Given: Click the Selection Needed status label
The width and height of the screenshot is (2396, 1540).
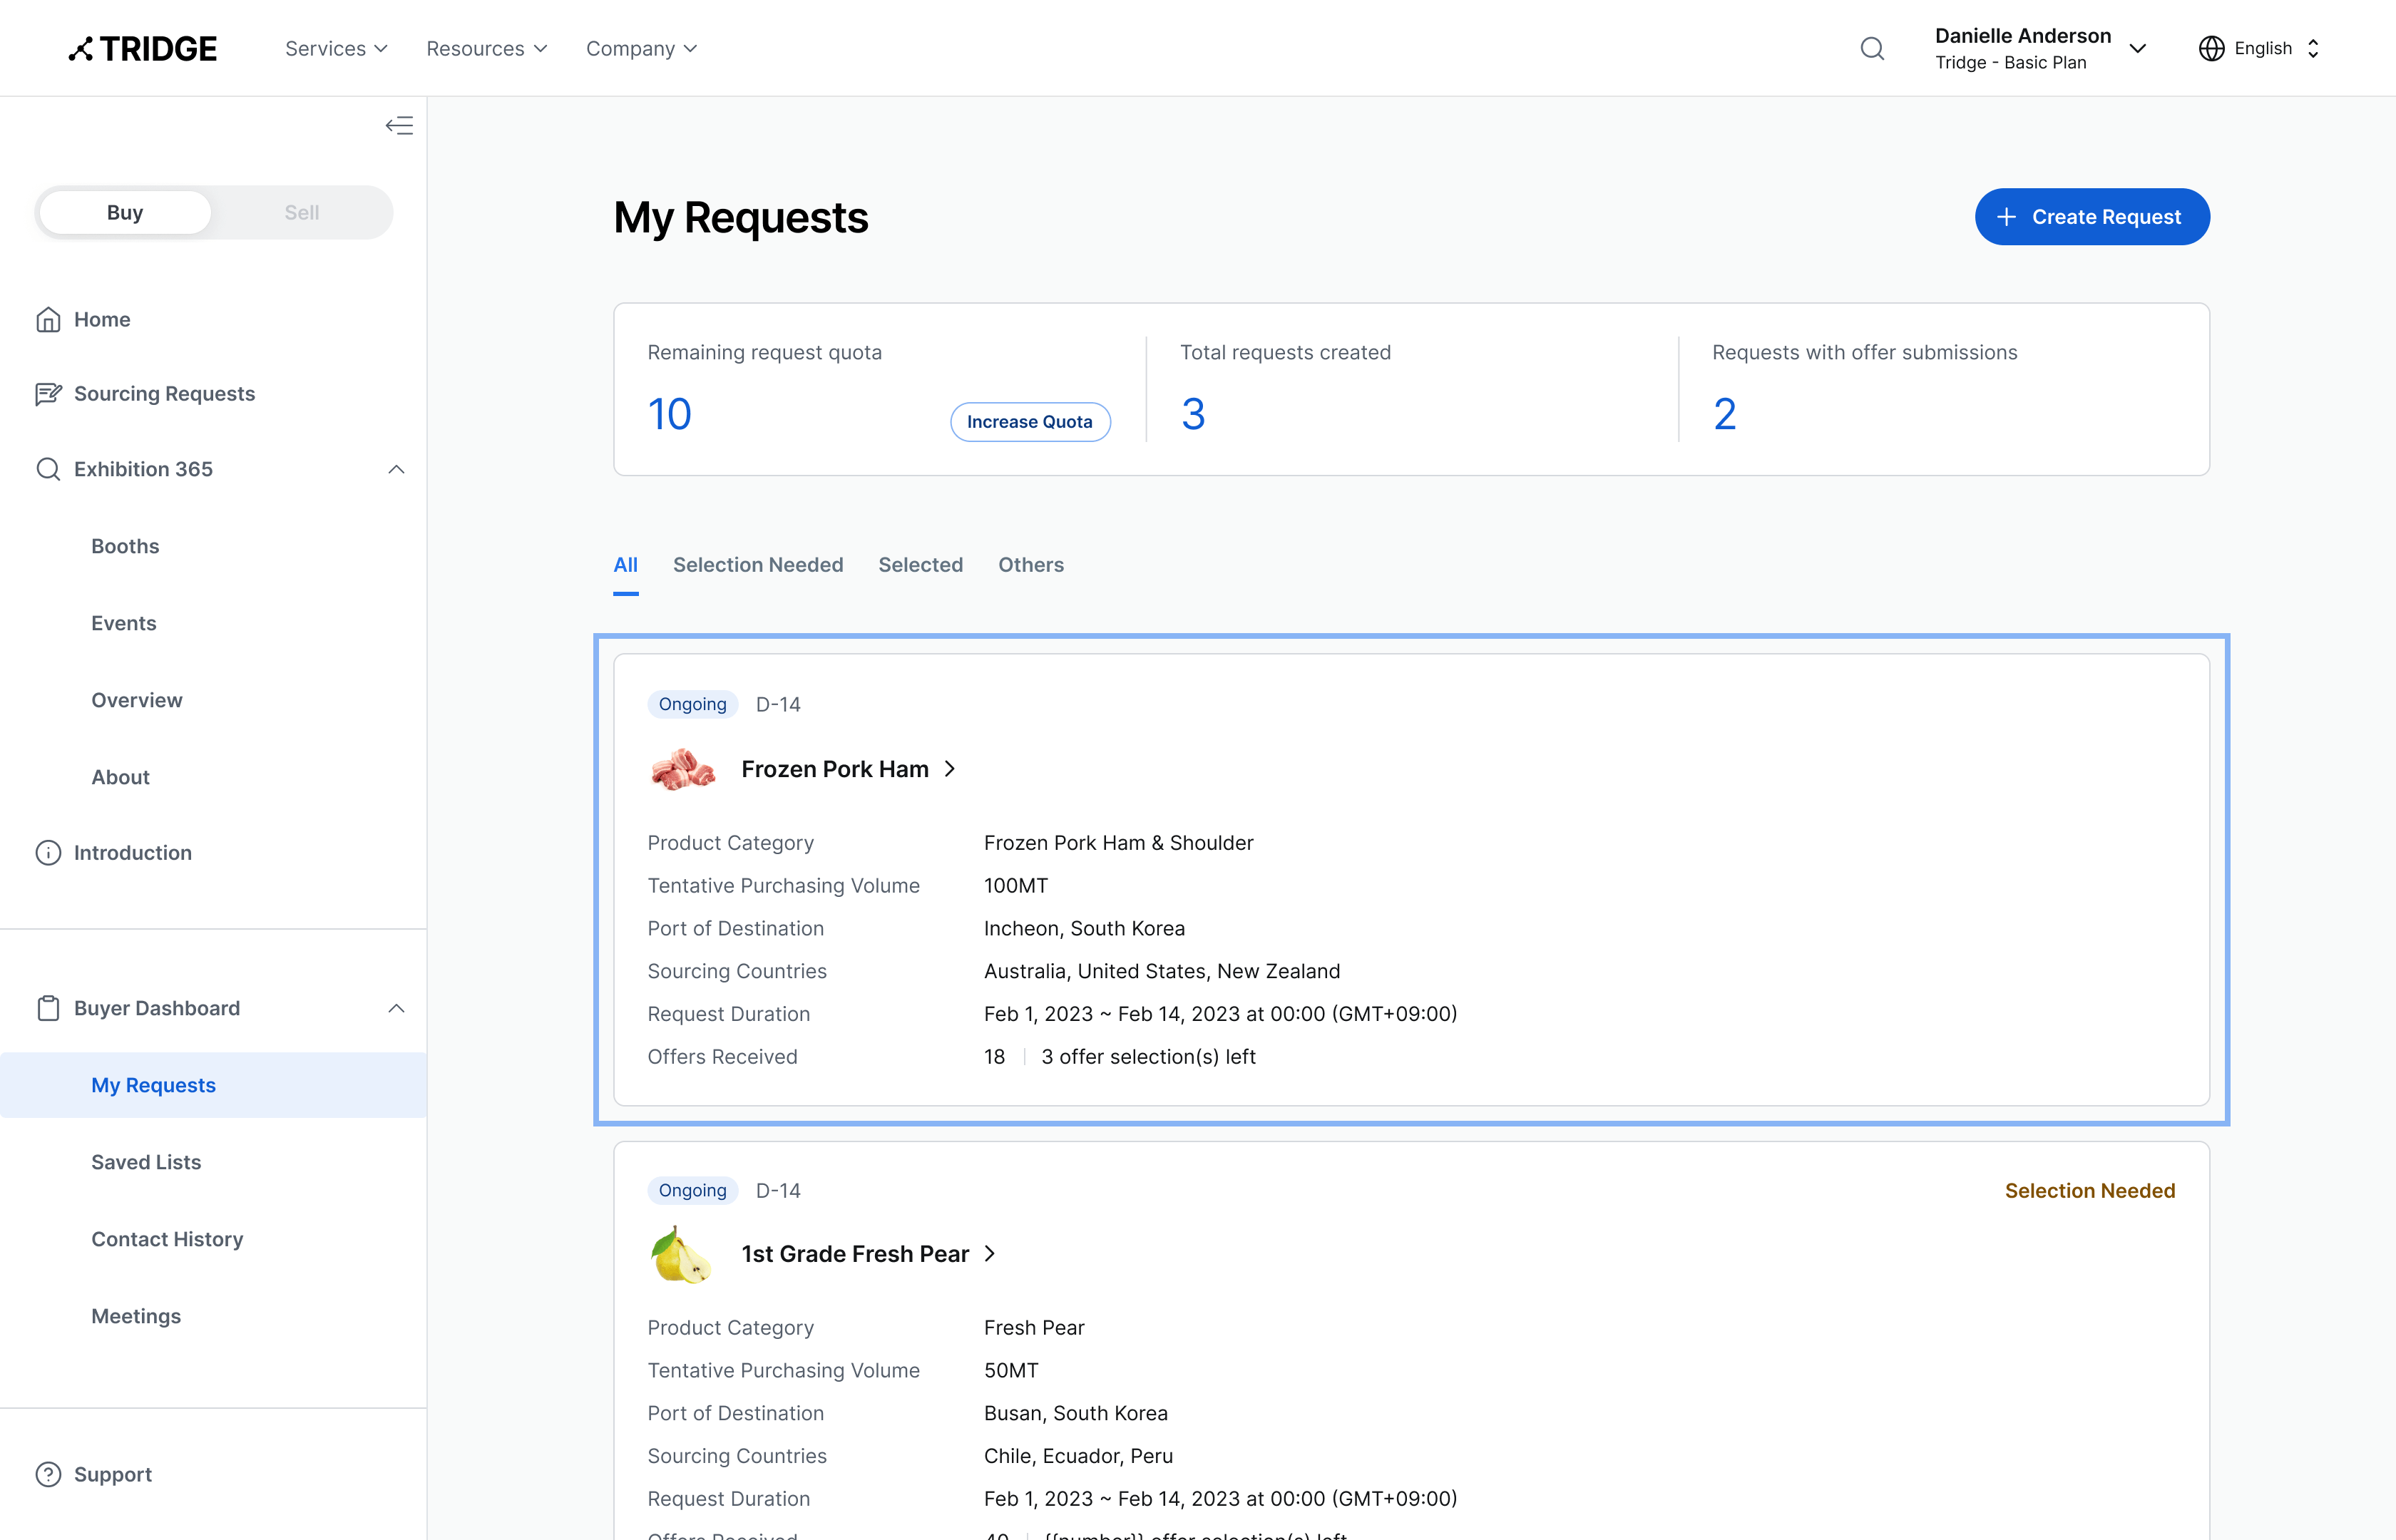Looking at the screenshot, I should click(2090, 1191).
